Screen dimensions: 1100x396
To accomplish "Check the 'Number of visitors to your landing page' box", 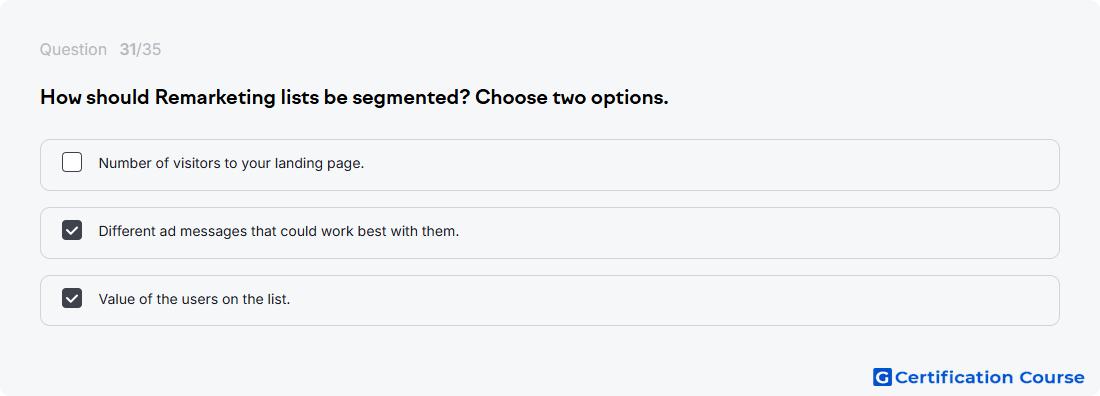I will tap(72, 162).
